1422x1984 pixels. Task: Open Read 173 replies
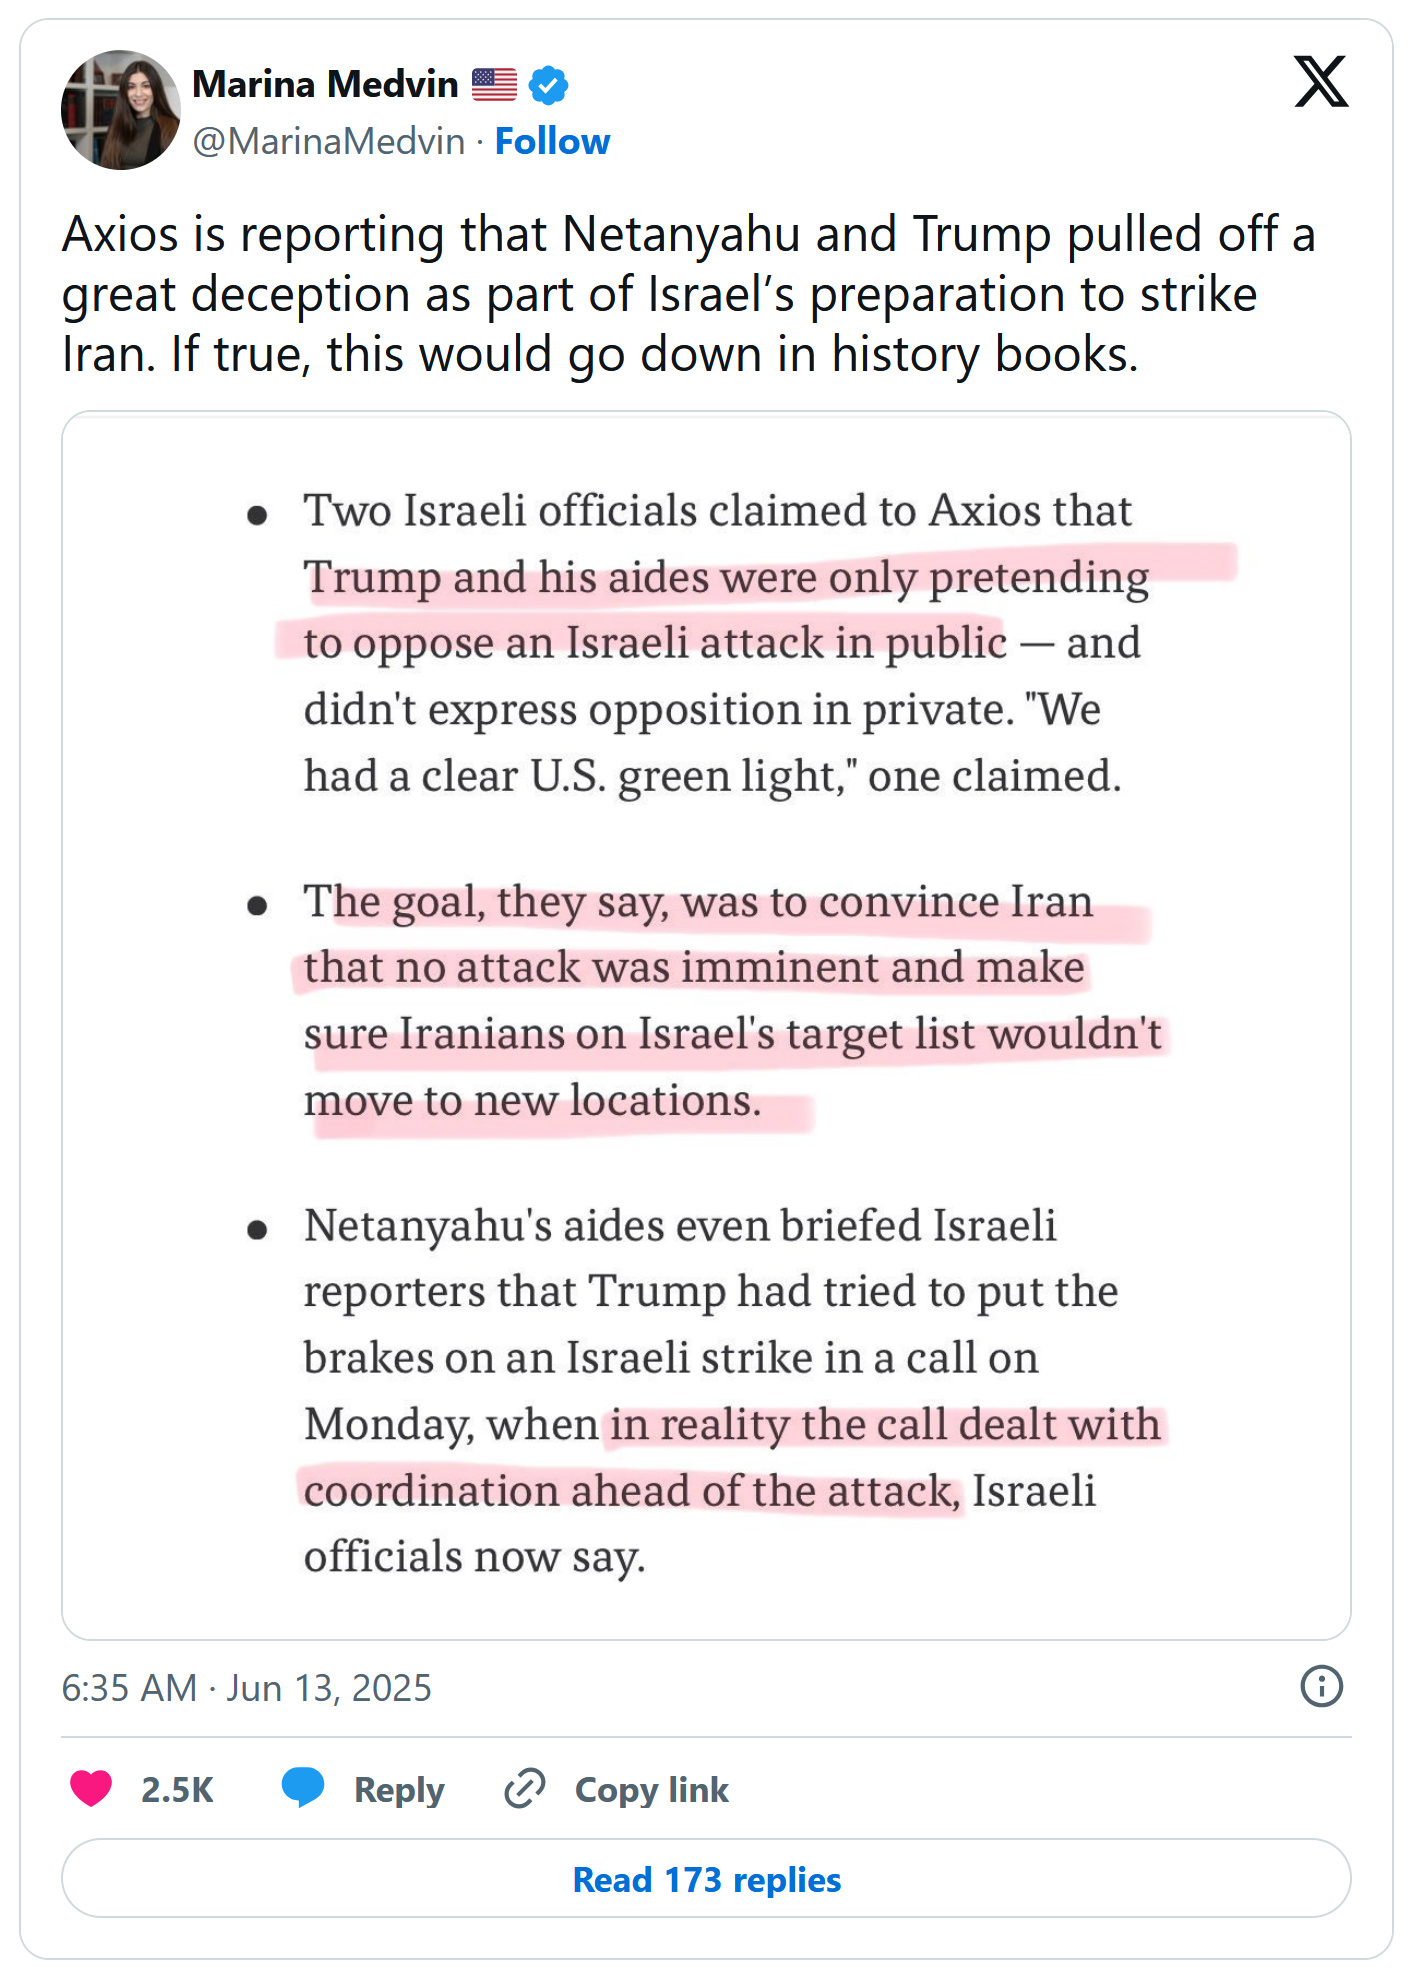pyautogui.click(x=706, y=1880)
